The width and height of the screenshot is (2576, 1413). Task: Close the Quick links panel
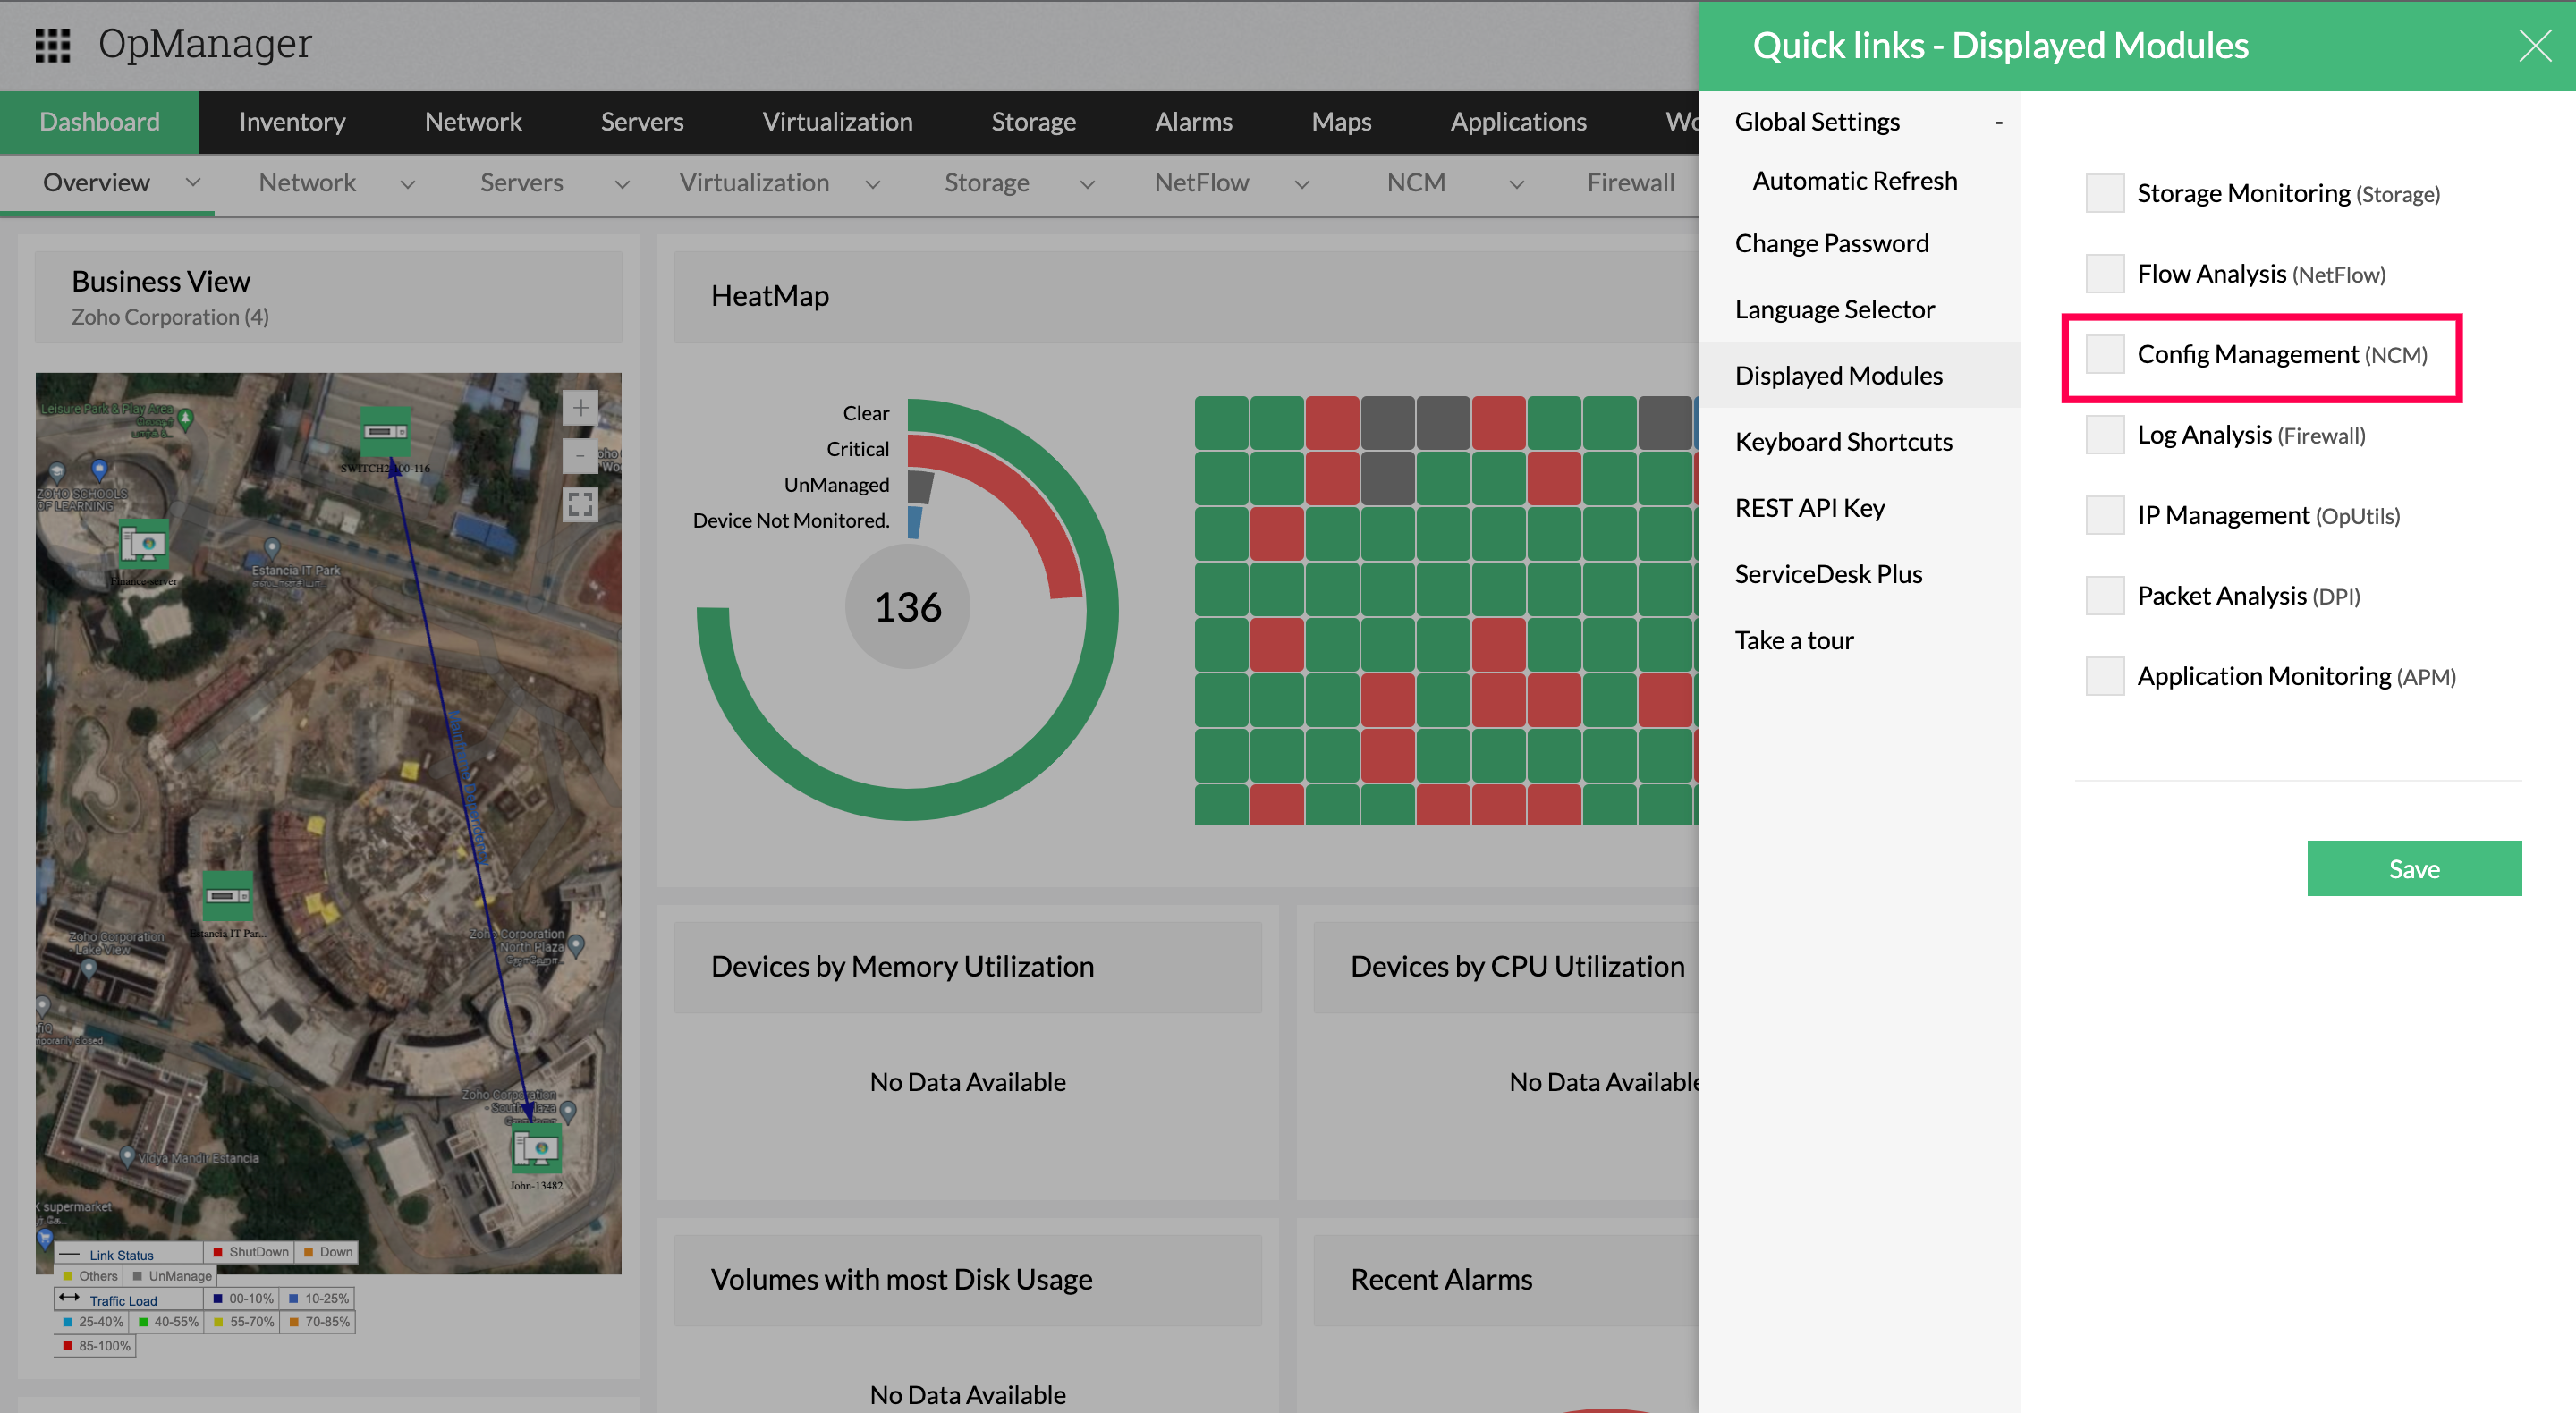coord(2535,46)
